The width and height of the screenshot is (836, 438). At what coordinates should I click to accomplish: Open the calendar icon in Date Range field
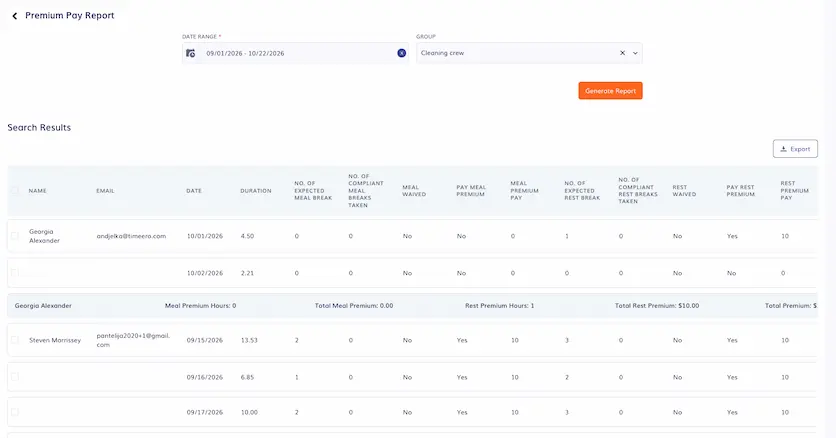tap(190, 53)
